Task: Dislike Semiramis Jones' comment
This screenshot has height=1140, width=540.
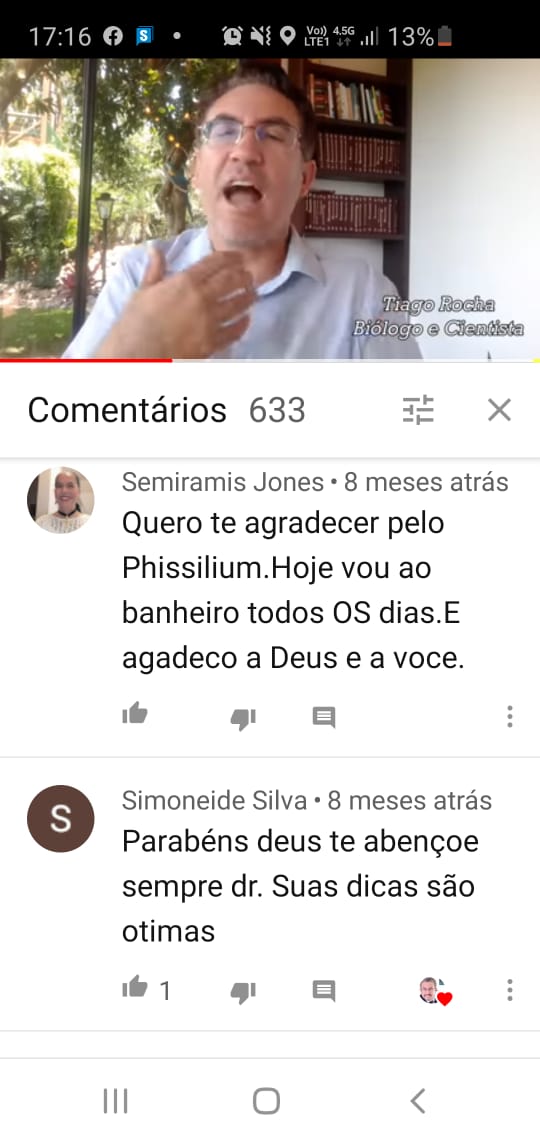Action: point(243,718)
